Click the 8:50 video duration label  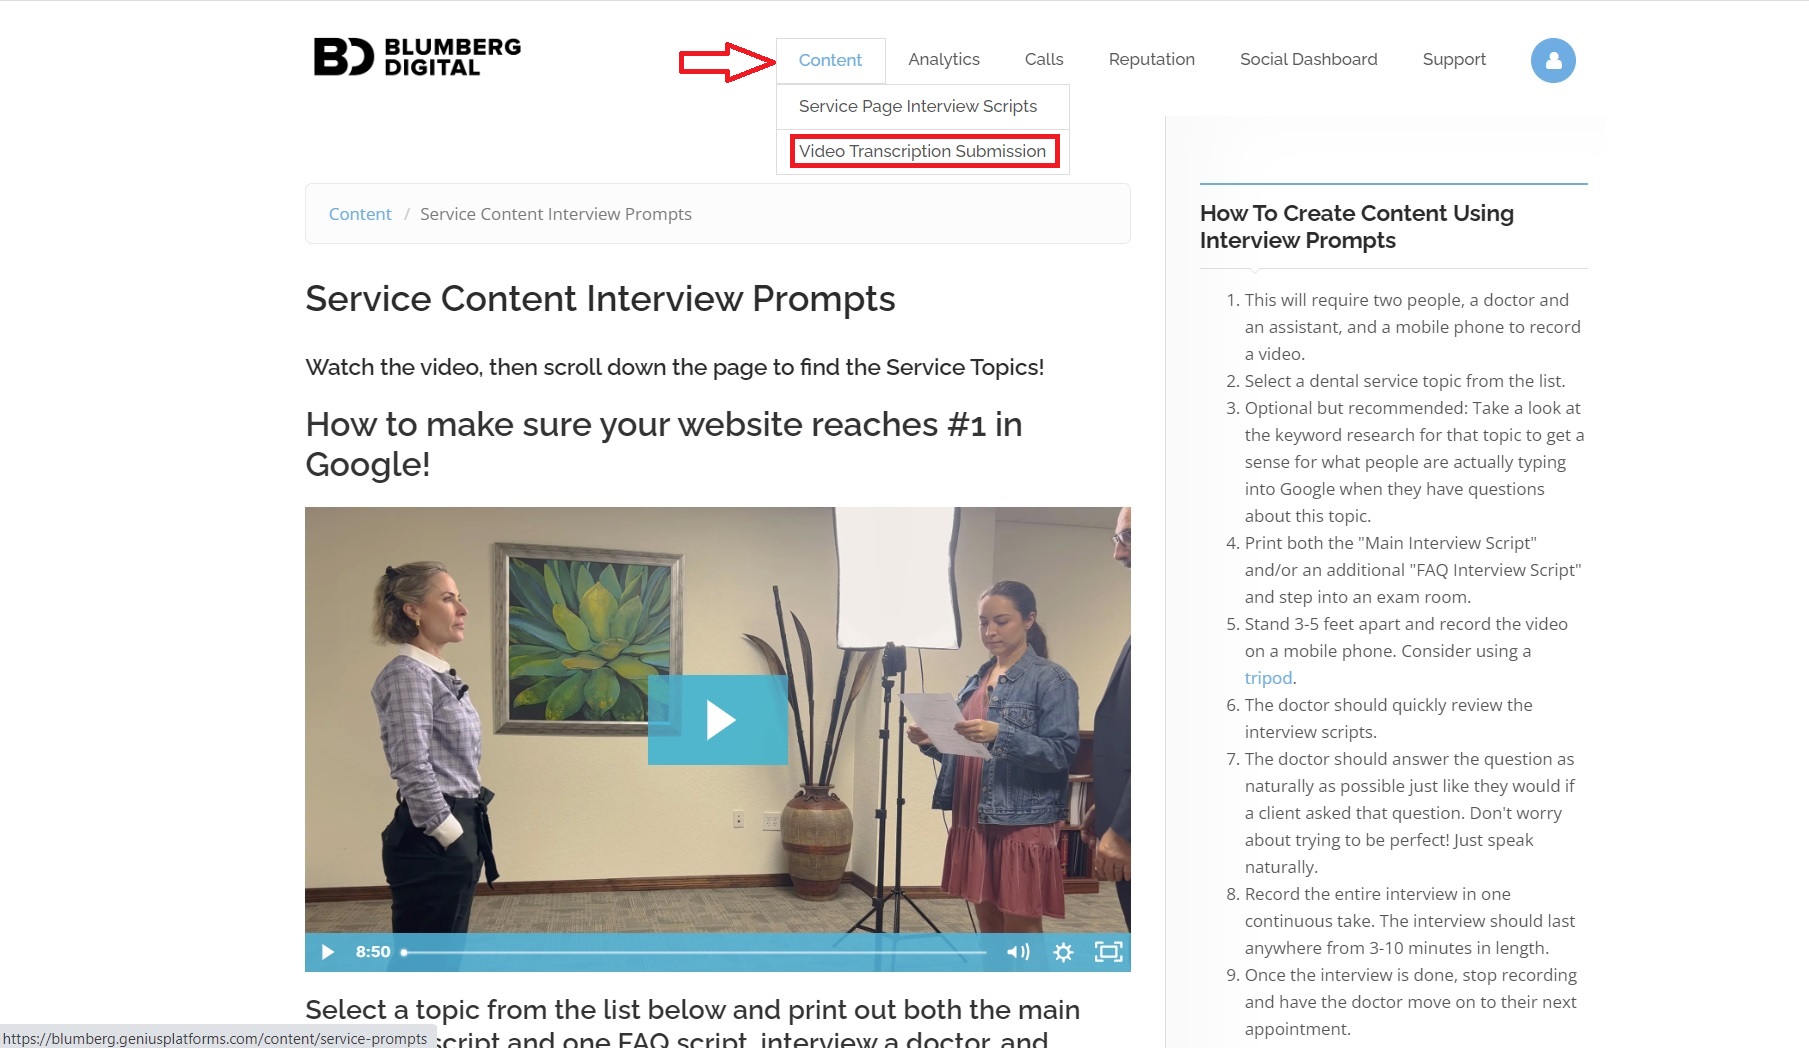pyautogui.click(x=373, y=952)
